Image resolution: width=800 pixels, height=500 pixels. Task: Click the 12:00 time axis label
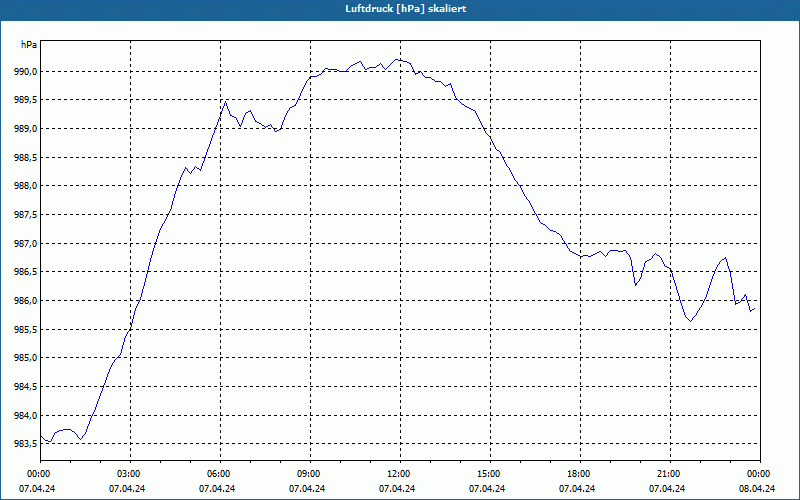click(x=397, y=474)
